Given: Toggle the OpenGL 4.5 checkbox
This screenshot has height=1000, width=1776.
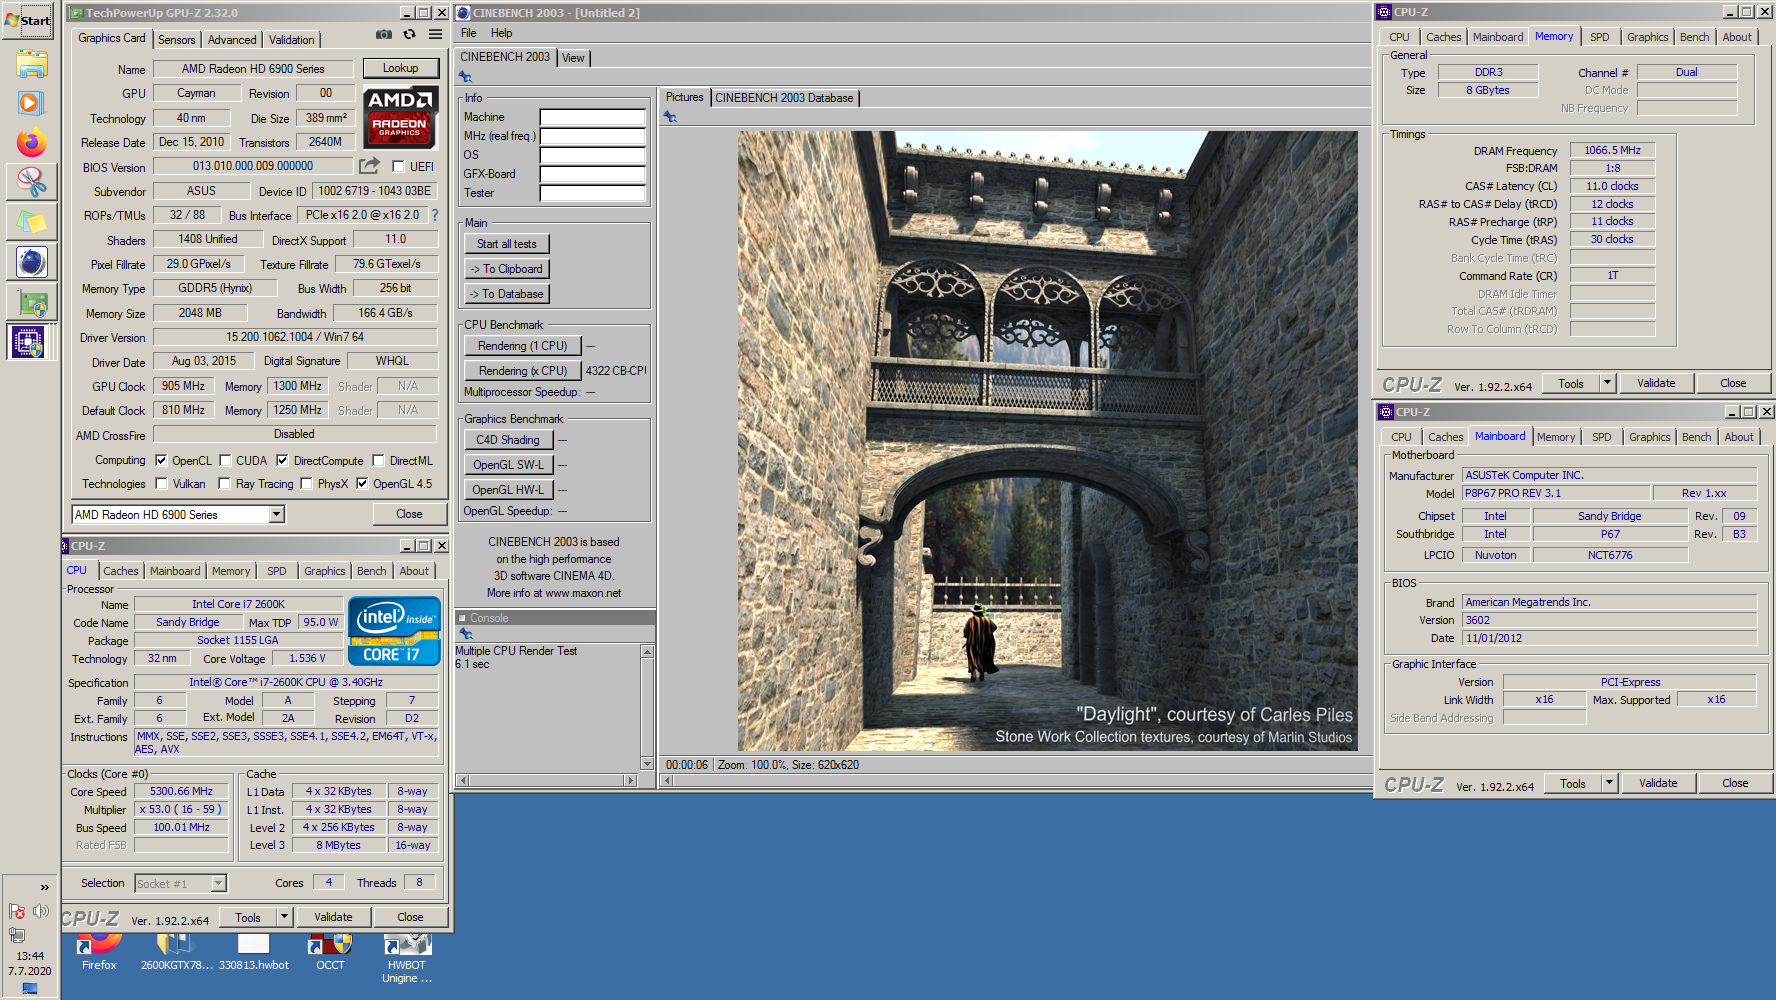Looking at the screenshot, I should [362, 484].
